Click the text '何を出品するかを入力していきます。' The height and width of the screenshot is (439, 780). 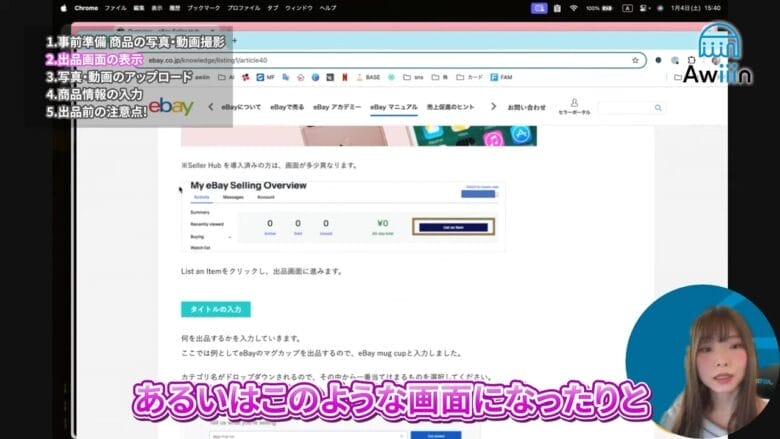point(242,339)
